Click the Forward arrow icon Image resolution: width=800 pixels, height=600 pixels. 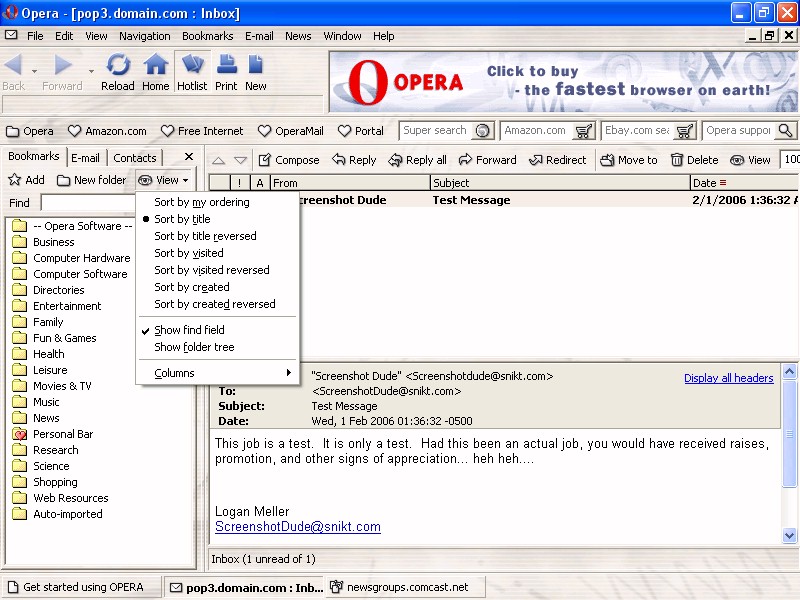[x=63, y=65]
